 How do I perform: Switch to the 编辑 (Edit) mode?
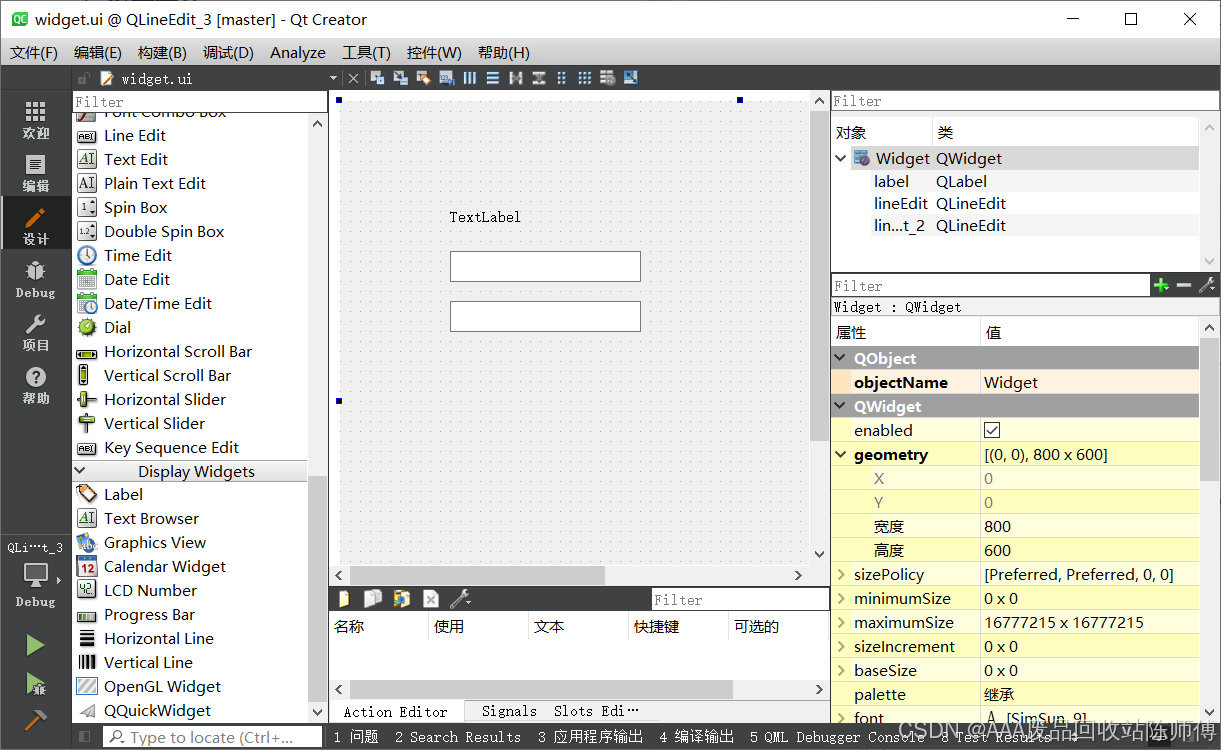(35, 173)
